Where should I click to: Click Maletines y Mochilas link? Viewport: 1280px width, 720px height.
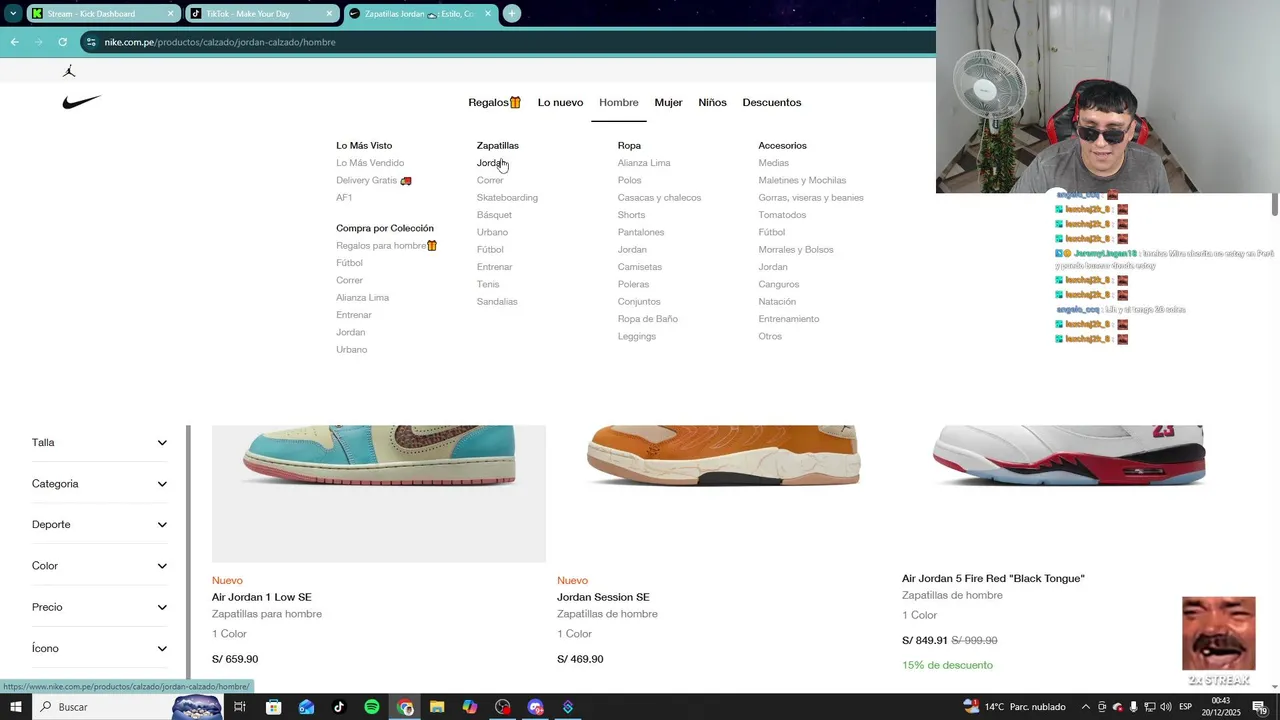click(802, 180)
